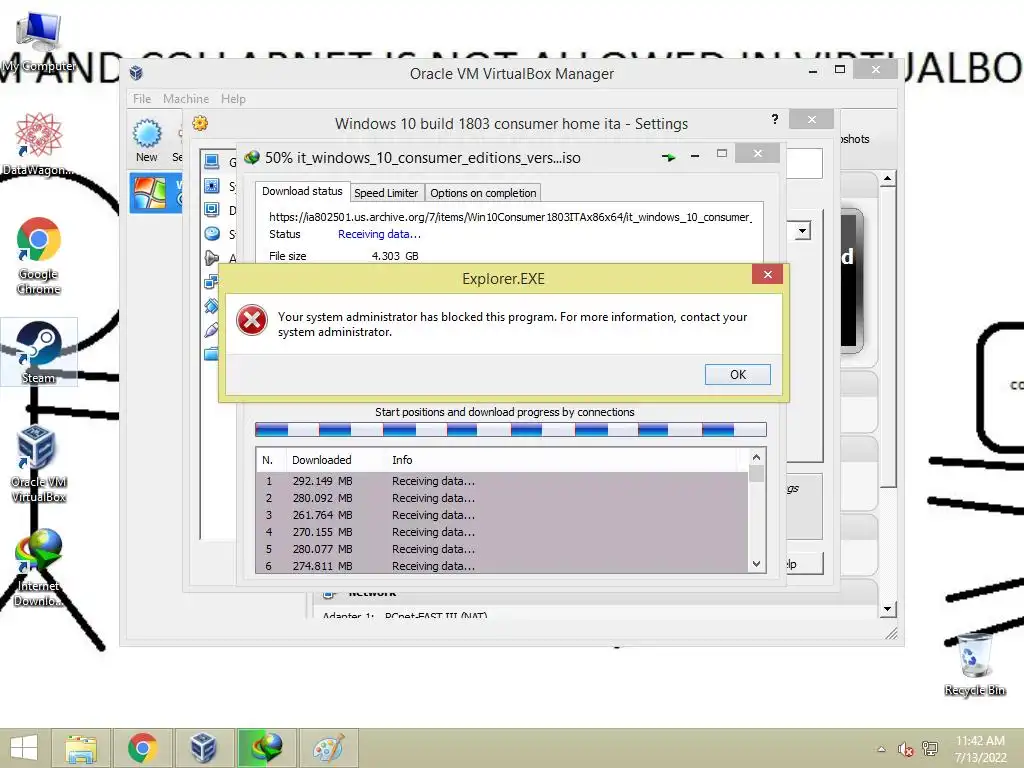Screen dimensions: 1024x768
Task: Select connection row 6 with 274.811 MB
Action: [x=502, y=566]
